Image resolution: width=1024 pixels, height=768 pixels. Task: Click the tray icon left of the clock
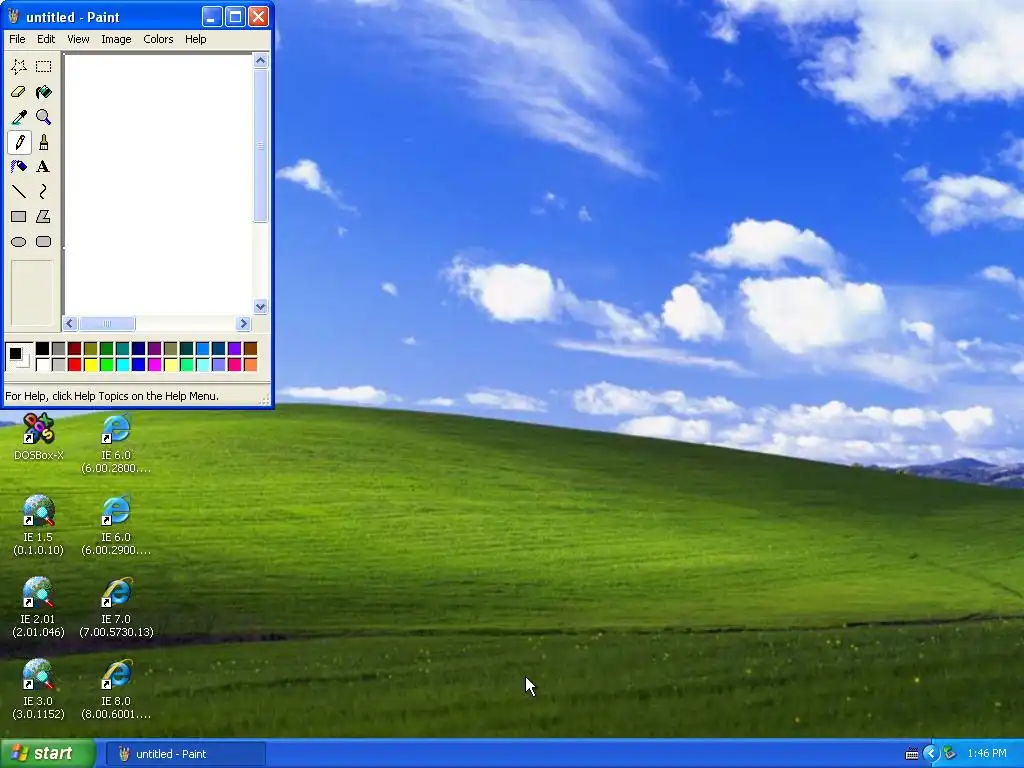coord(949,754)
